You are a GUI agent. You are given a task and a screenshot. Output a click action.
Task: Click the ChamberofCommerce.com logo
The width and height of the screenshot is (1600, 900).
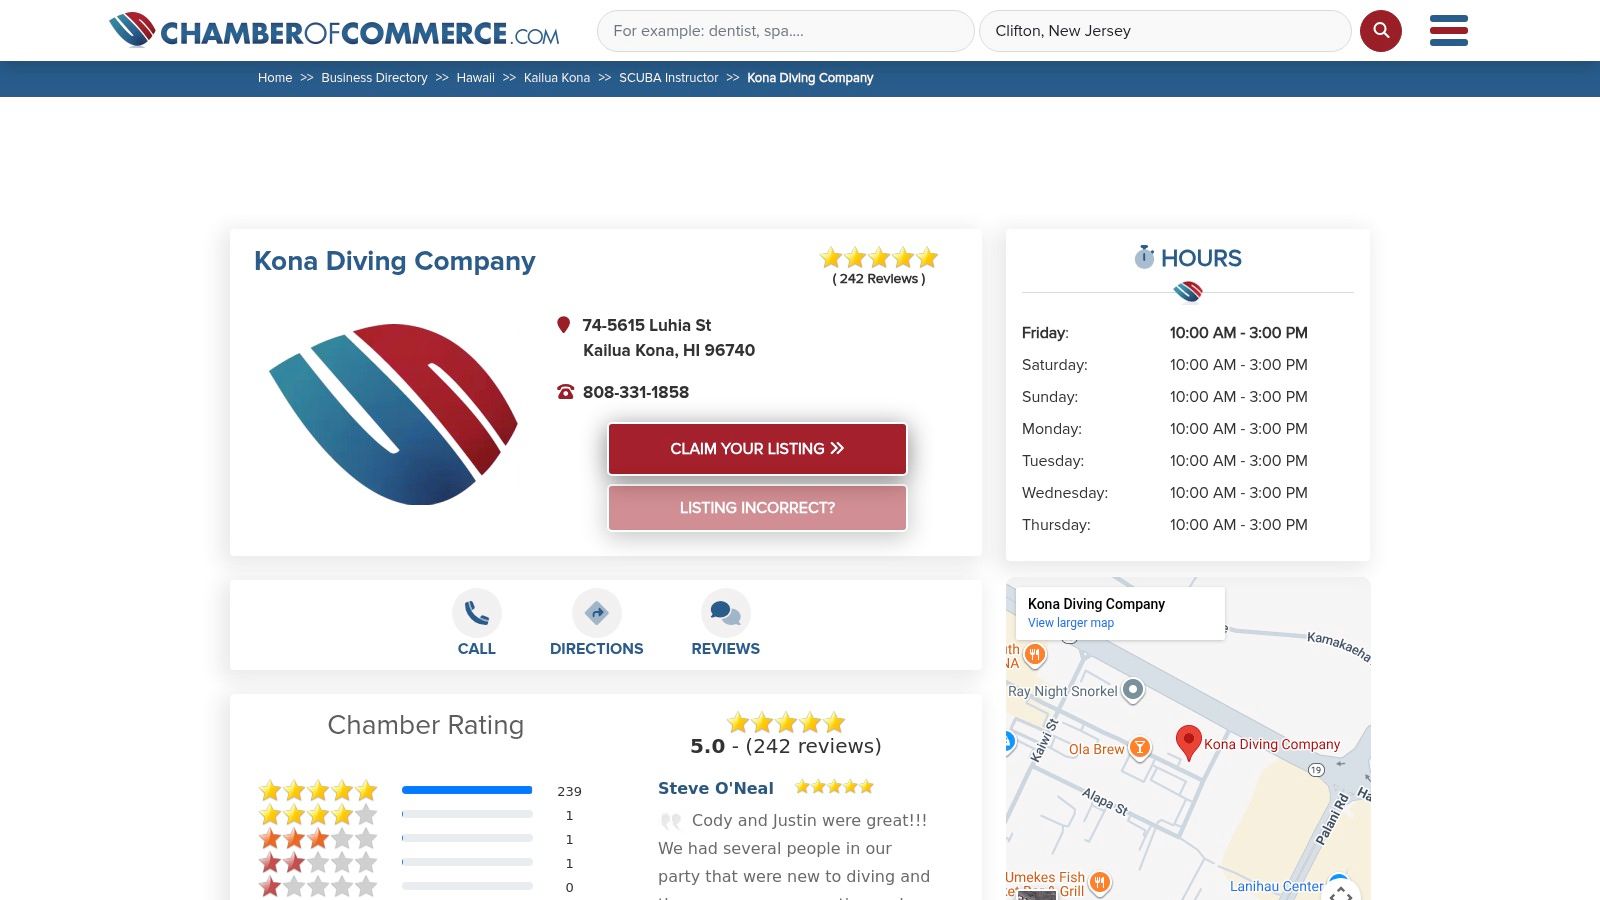pos(335,31)
